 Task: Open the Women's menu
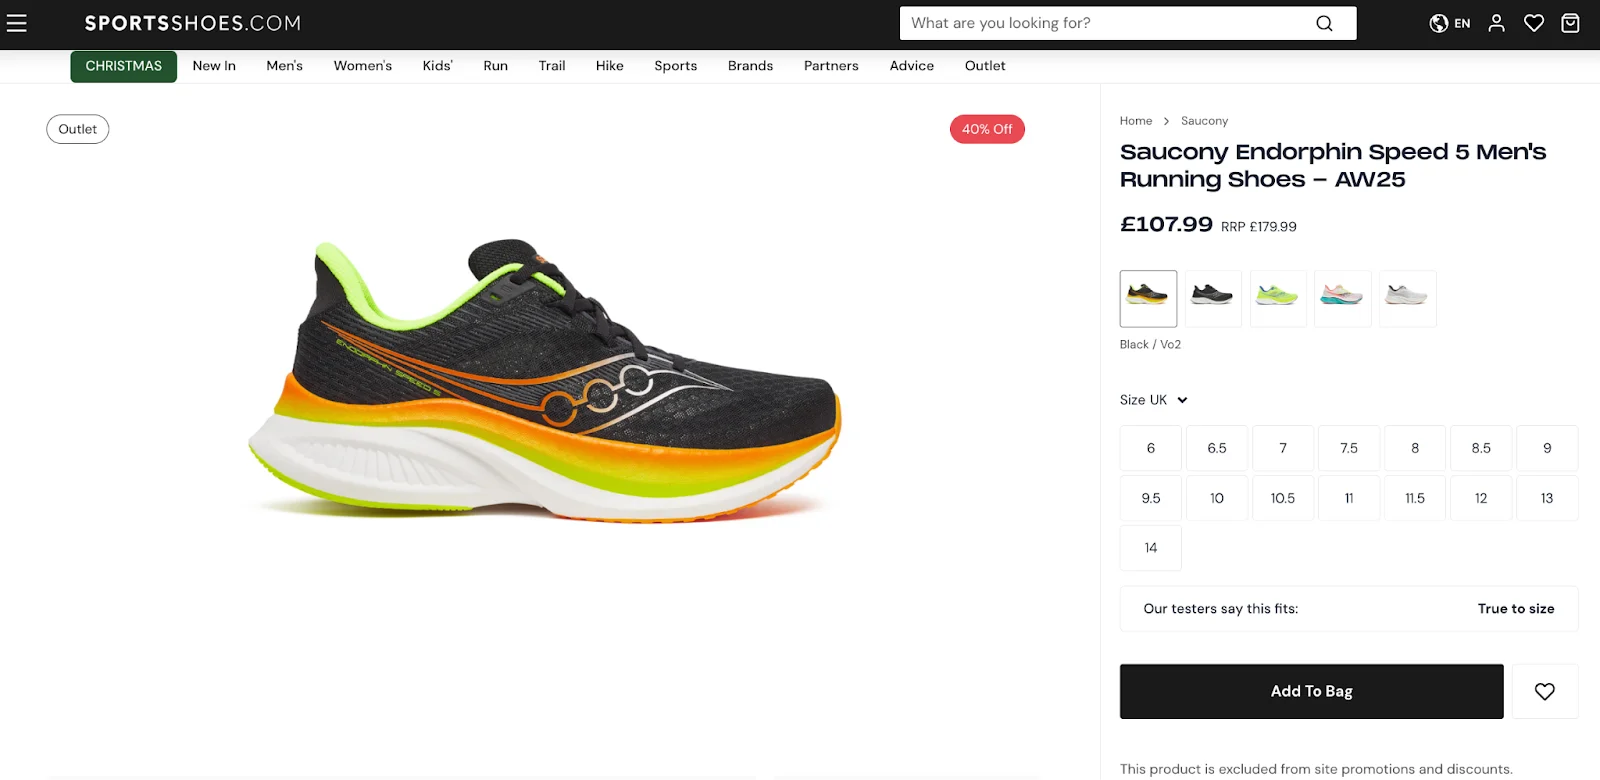point(363,66)
